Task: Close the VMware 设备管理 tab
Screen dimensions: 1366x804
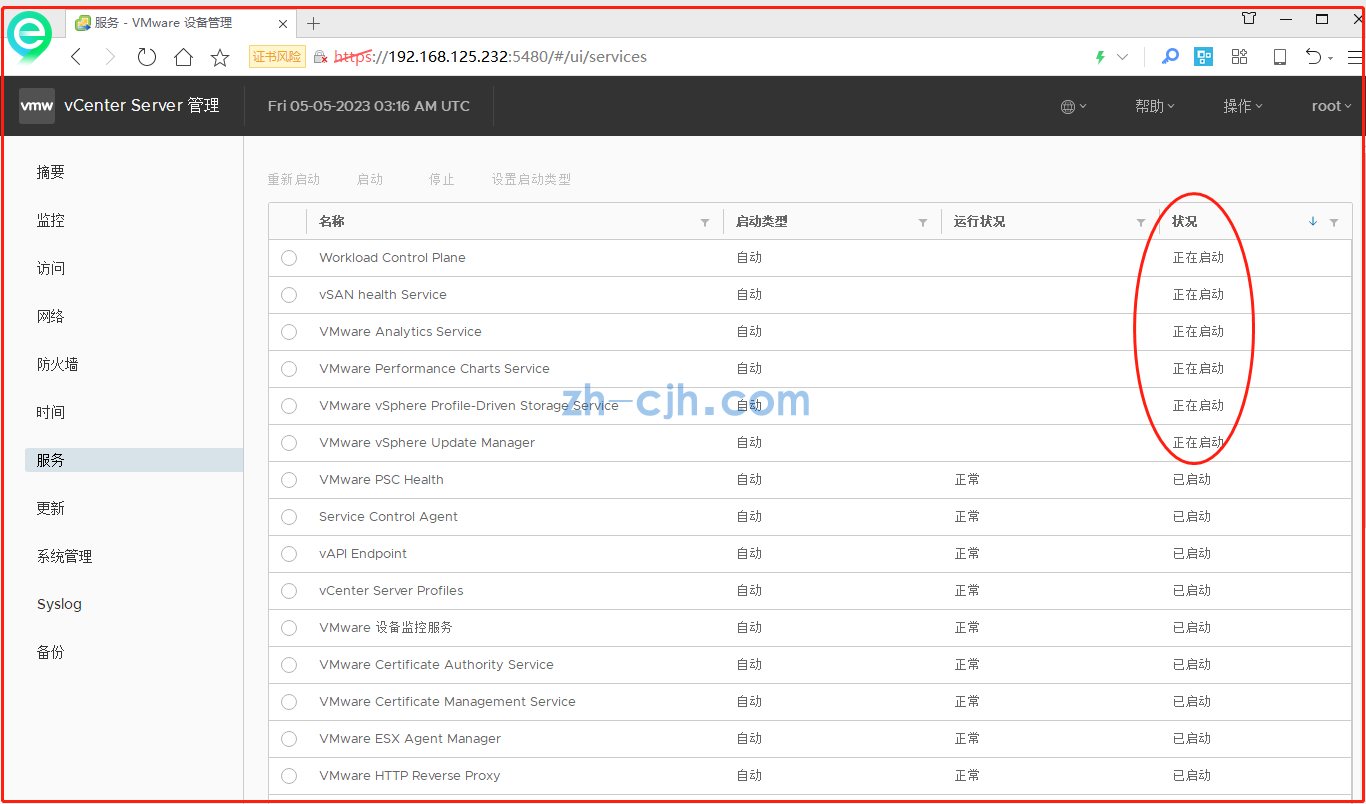Action: pos(283,23)
